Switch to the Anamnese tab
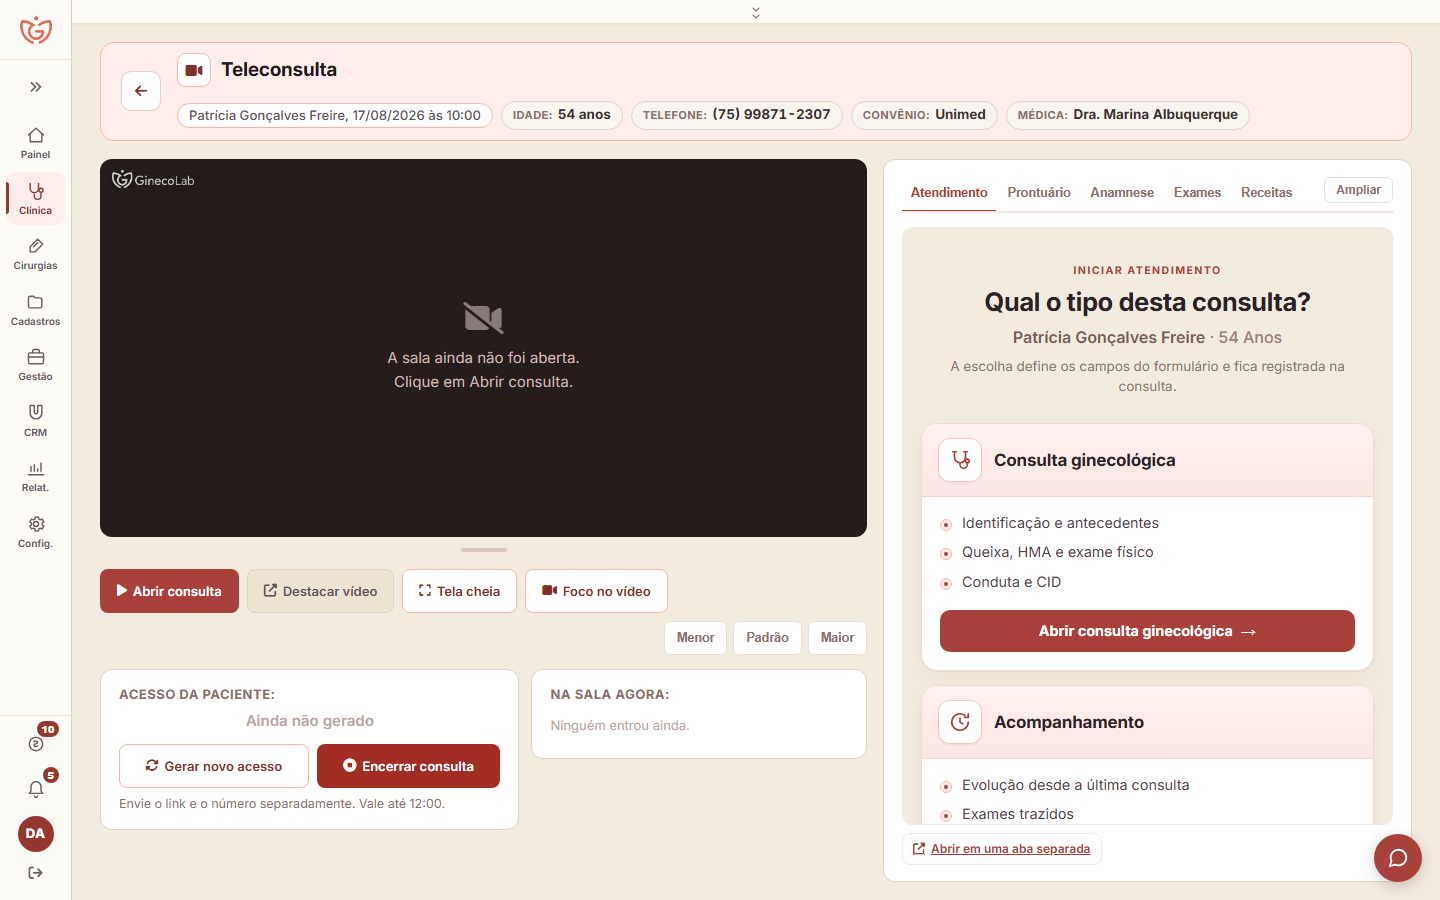The width and height of the screenshot is (1440, 900). point(1122,192)
